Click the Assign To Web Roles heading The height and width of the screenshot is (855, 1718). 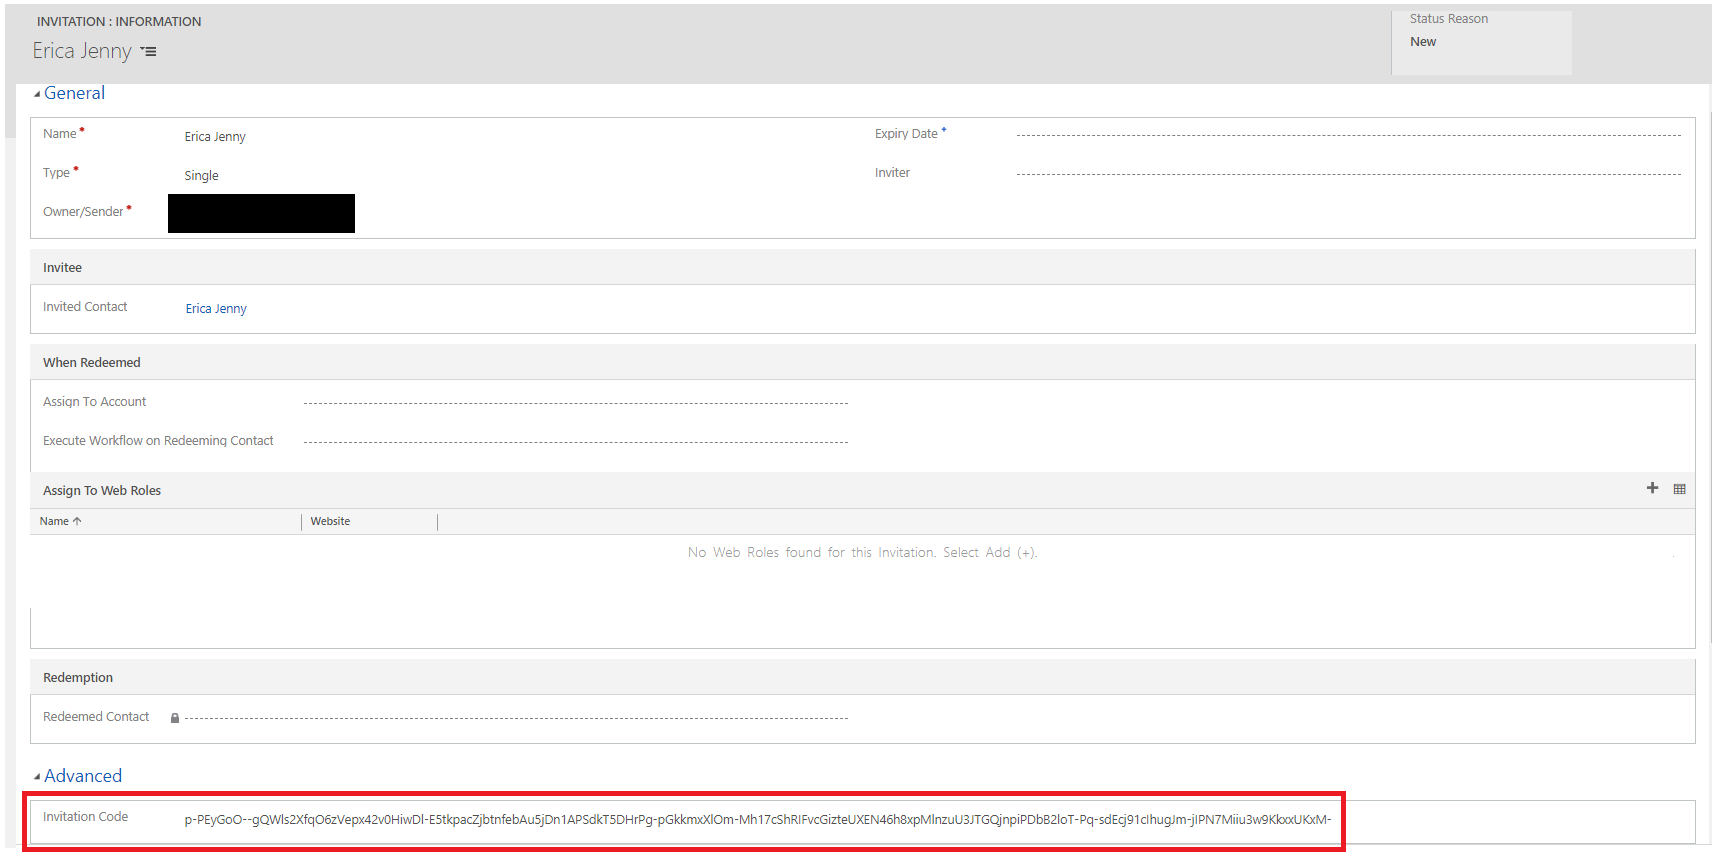[x=102, y=491]
